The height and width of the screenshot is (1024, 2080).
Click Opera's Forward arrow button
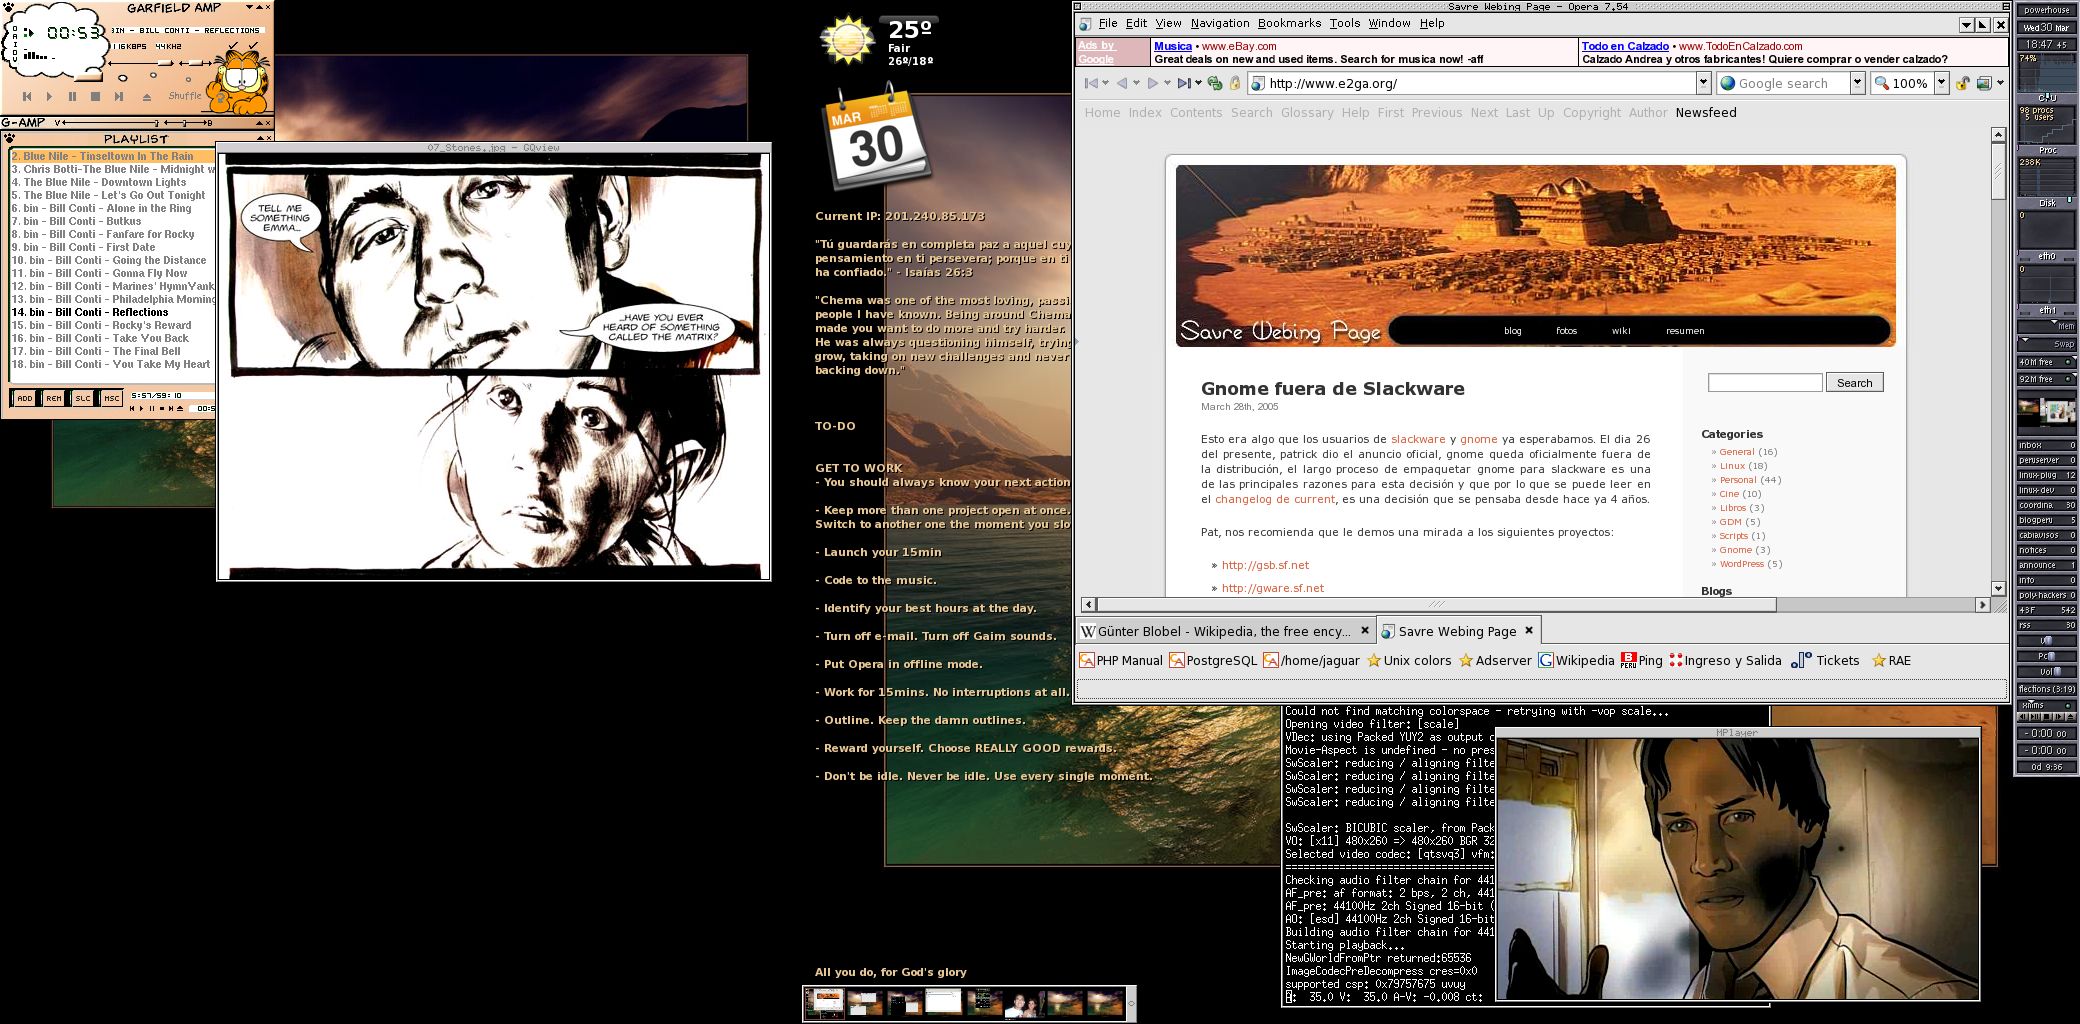point(1153,83)
